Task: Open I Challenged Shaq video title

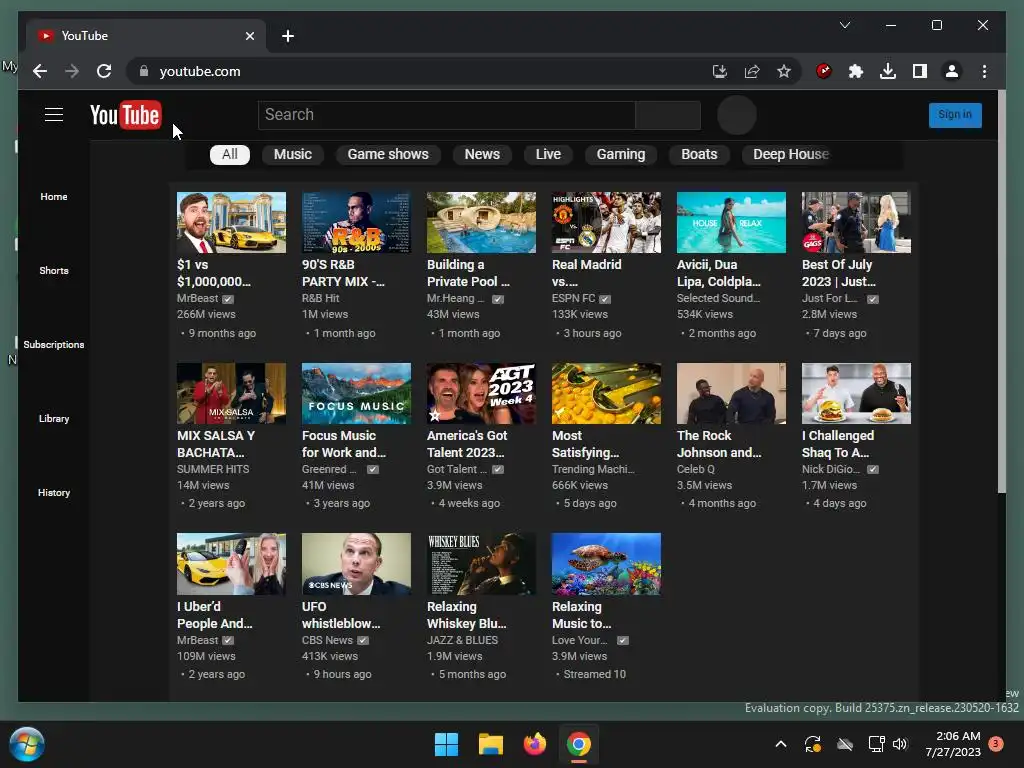Action: 838,444
